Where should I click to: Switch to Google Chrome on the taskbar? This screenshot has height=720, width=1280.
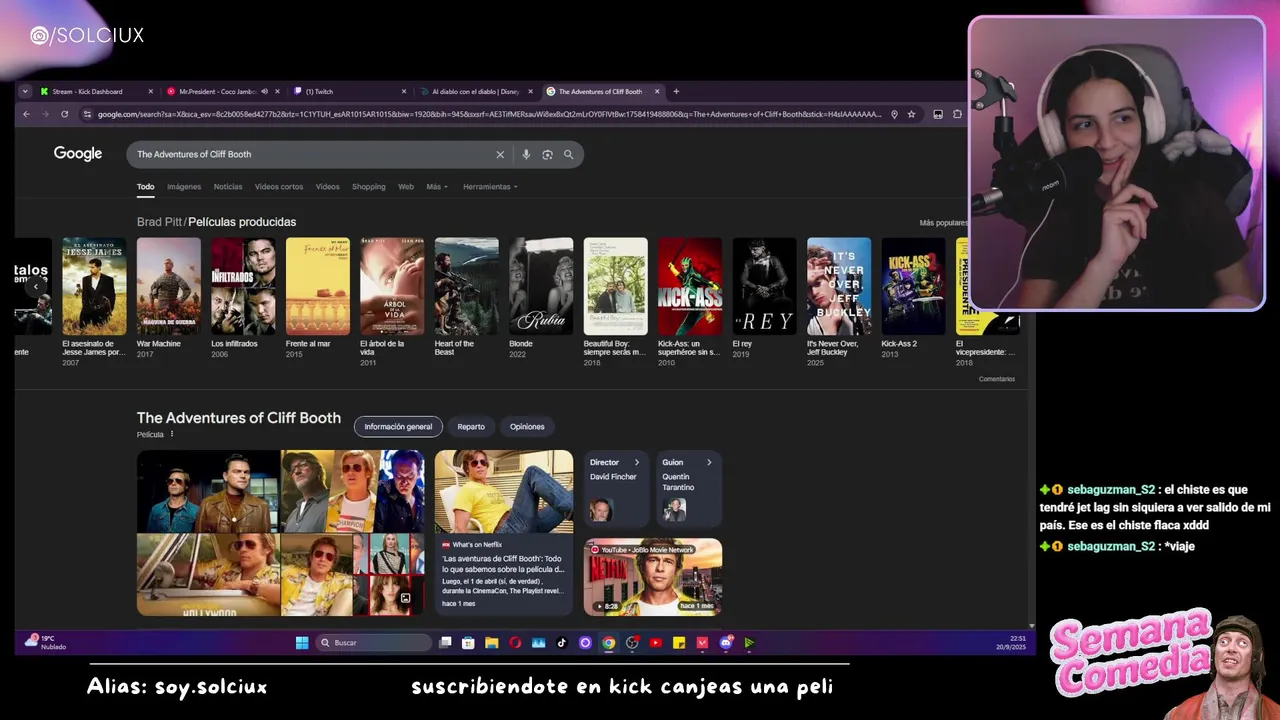(x=608, y=643)
